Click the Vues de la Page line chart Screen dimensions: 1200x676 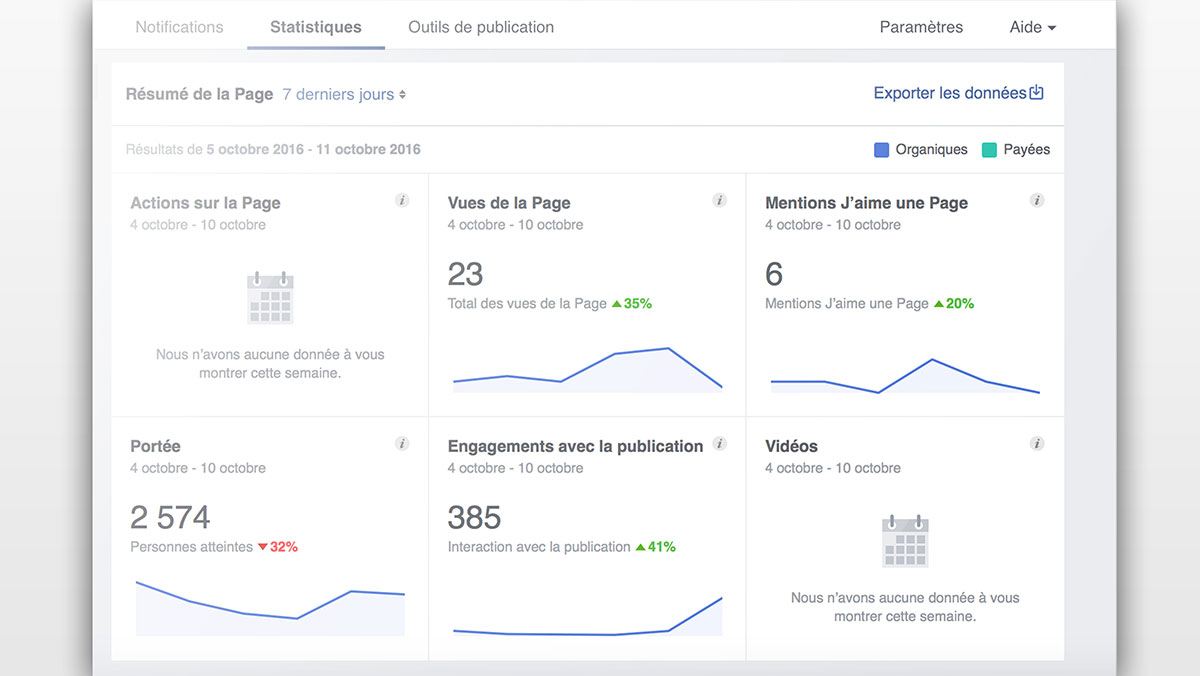(587, 369)
